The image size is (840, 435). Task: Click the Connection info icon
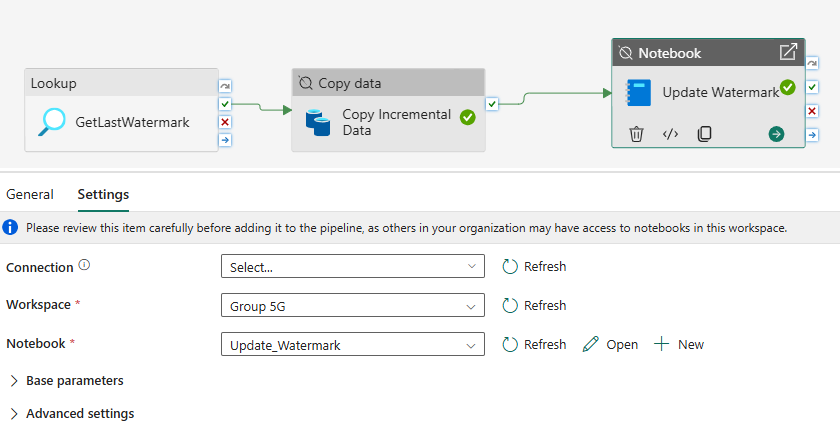(x=84, y=265)
